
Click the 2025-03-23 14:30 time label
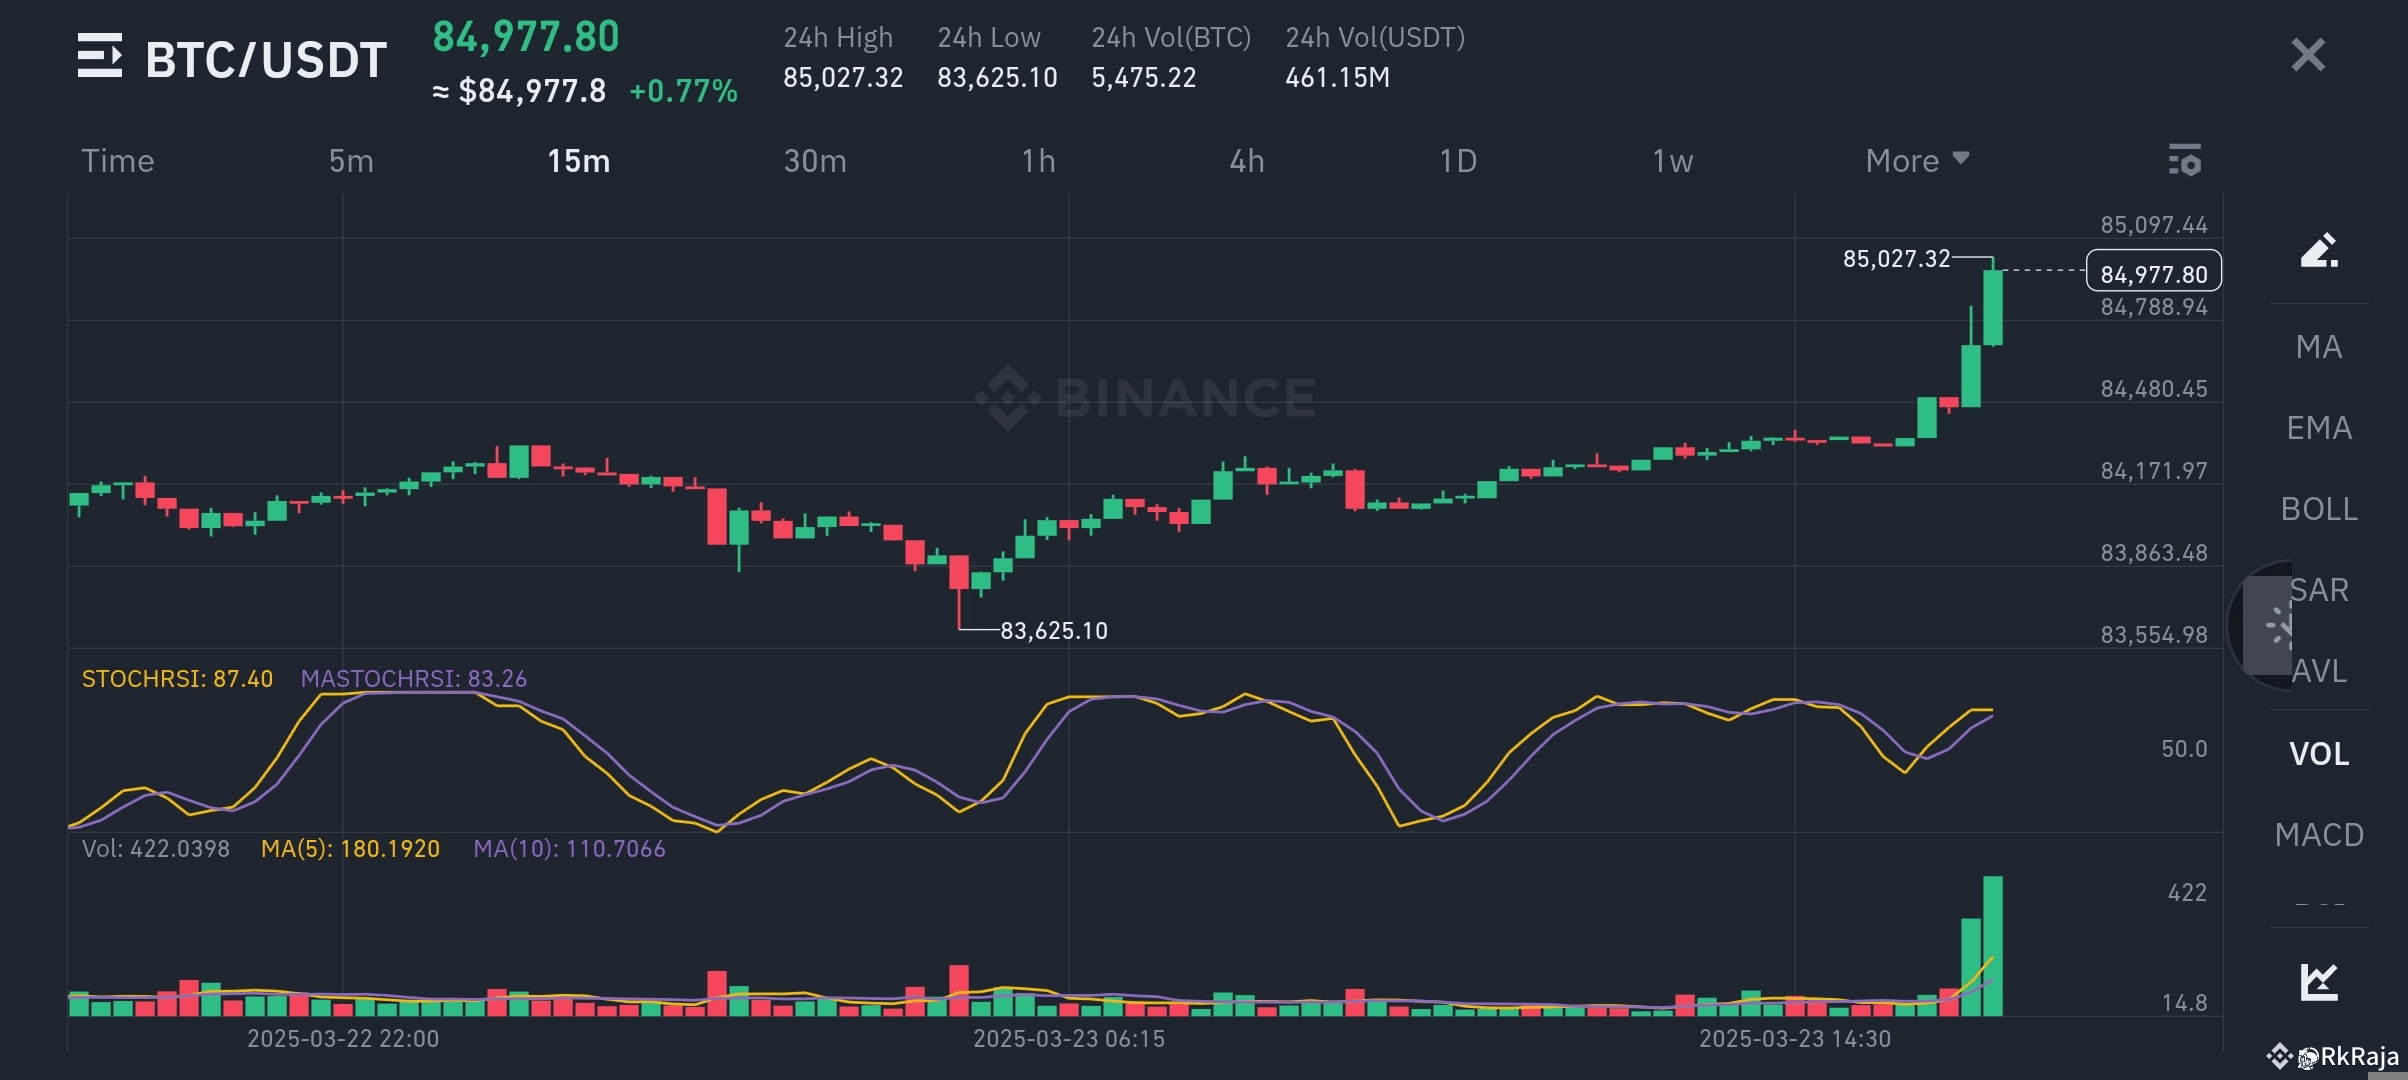point(1795,1039)
